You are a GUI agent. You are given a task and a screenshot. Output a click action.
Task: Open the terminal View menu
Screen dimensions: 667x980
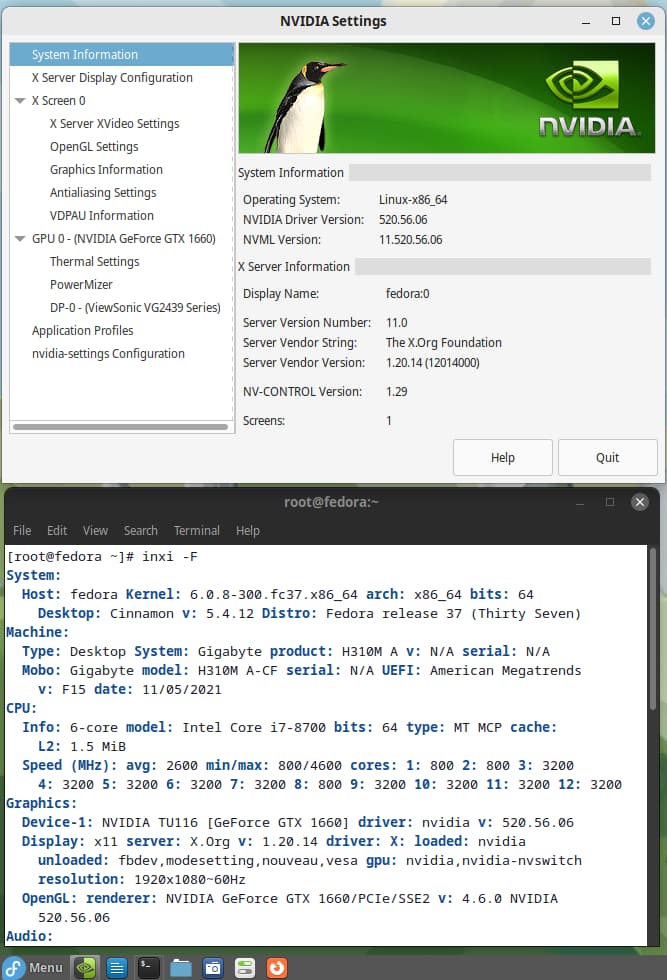pos(95,531)
